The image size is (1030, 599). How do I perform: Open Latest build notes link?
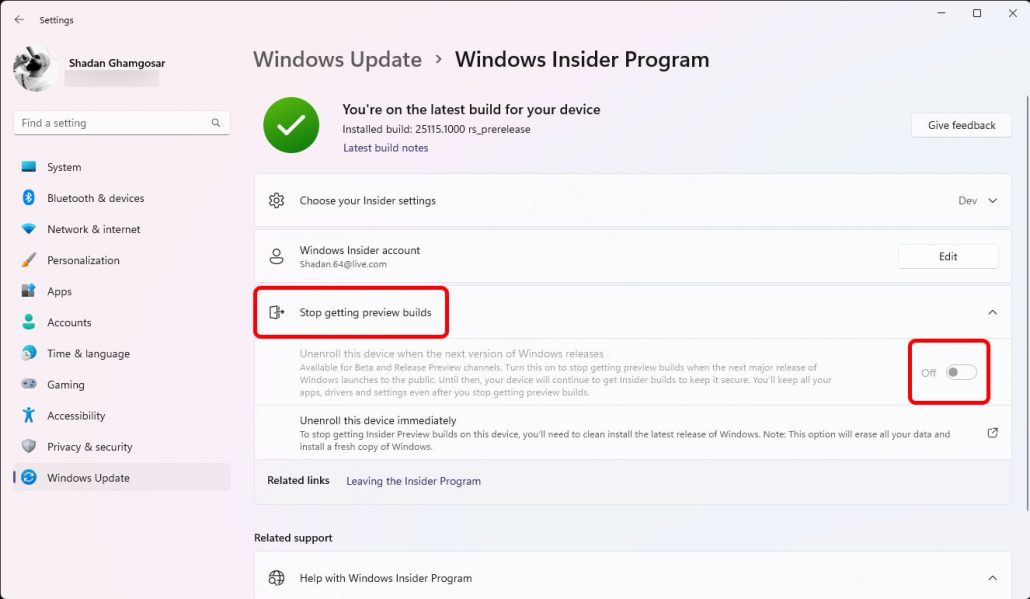click(386, 148)
